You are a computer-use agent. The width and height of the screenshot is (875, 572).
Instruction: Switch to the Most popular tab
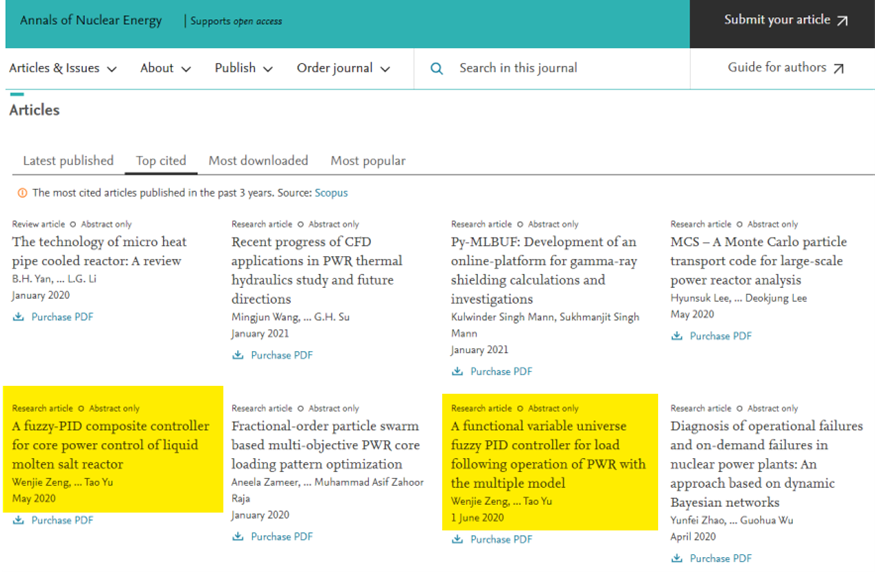pyautogui.click(x=368, y=161)
